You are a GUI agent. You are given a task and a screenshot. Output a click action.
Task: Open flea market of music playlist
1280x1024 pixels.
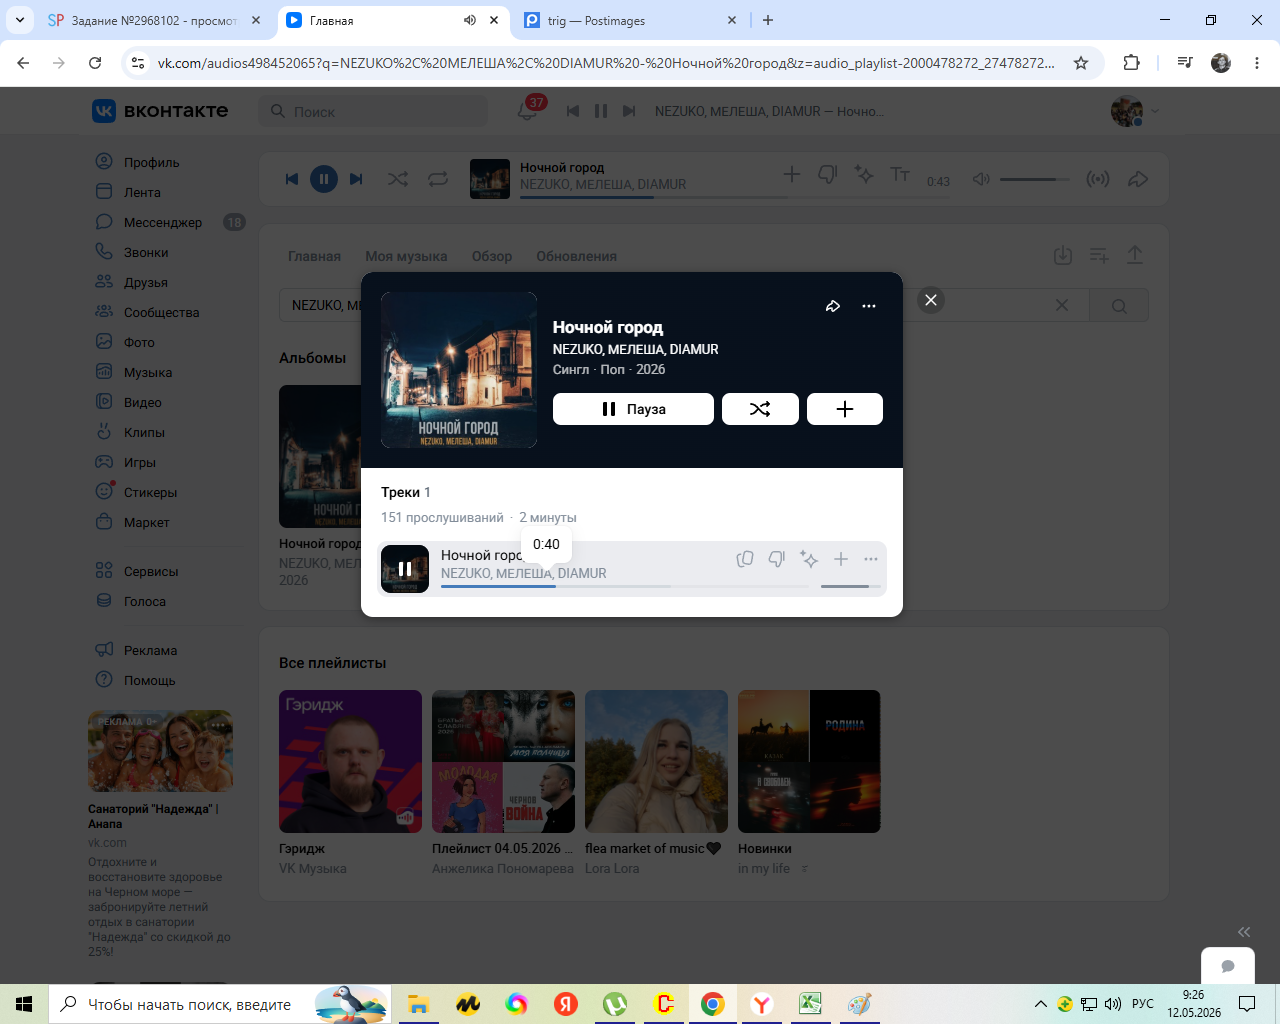pos(656,761)
